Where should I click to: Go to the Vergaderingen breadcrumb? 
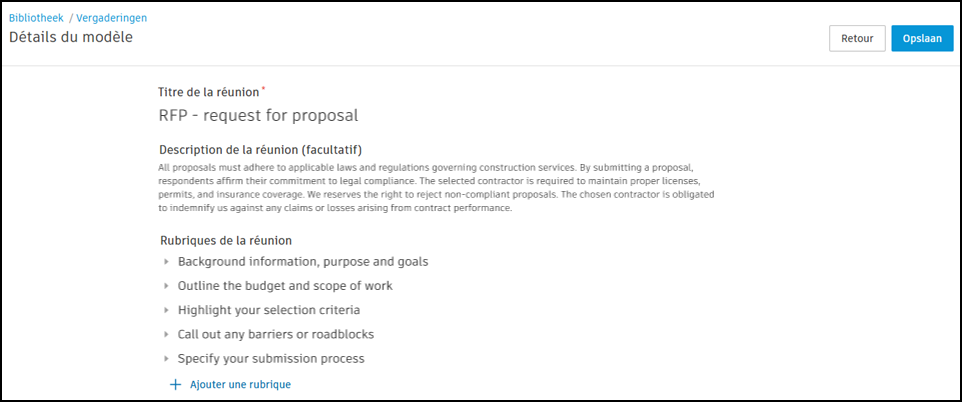click(x=111, y=18)
